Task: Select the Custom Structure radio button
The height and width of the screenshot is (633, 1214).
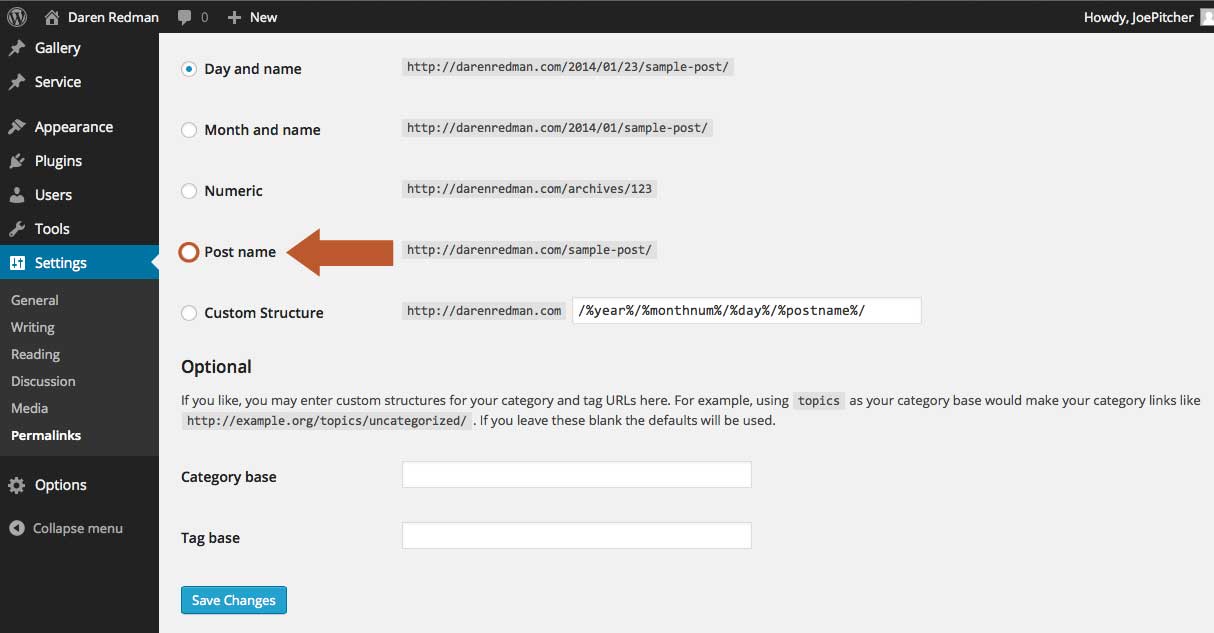Action: (x=189, y=313)
